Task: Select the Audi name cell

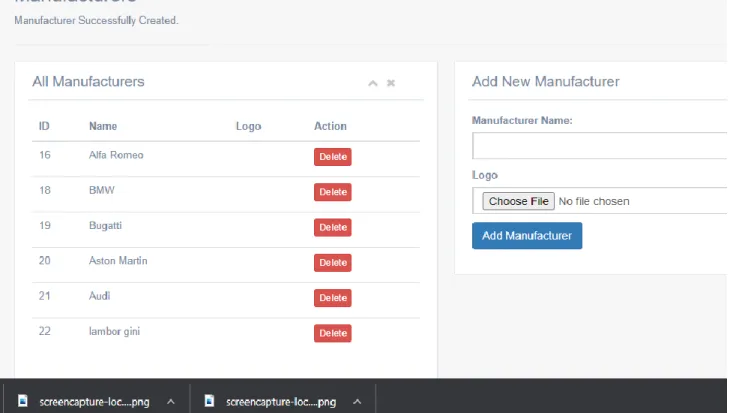Action: tap(99, 296)
